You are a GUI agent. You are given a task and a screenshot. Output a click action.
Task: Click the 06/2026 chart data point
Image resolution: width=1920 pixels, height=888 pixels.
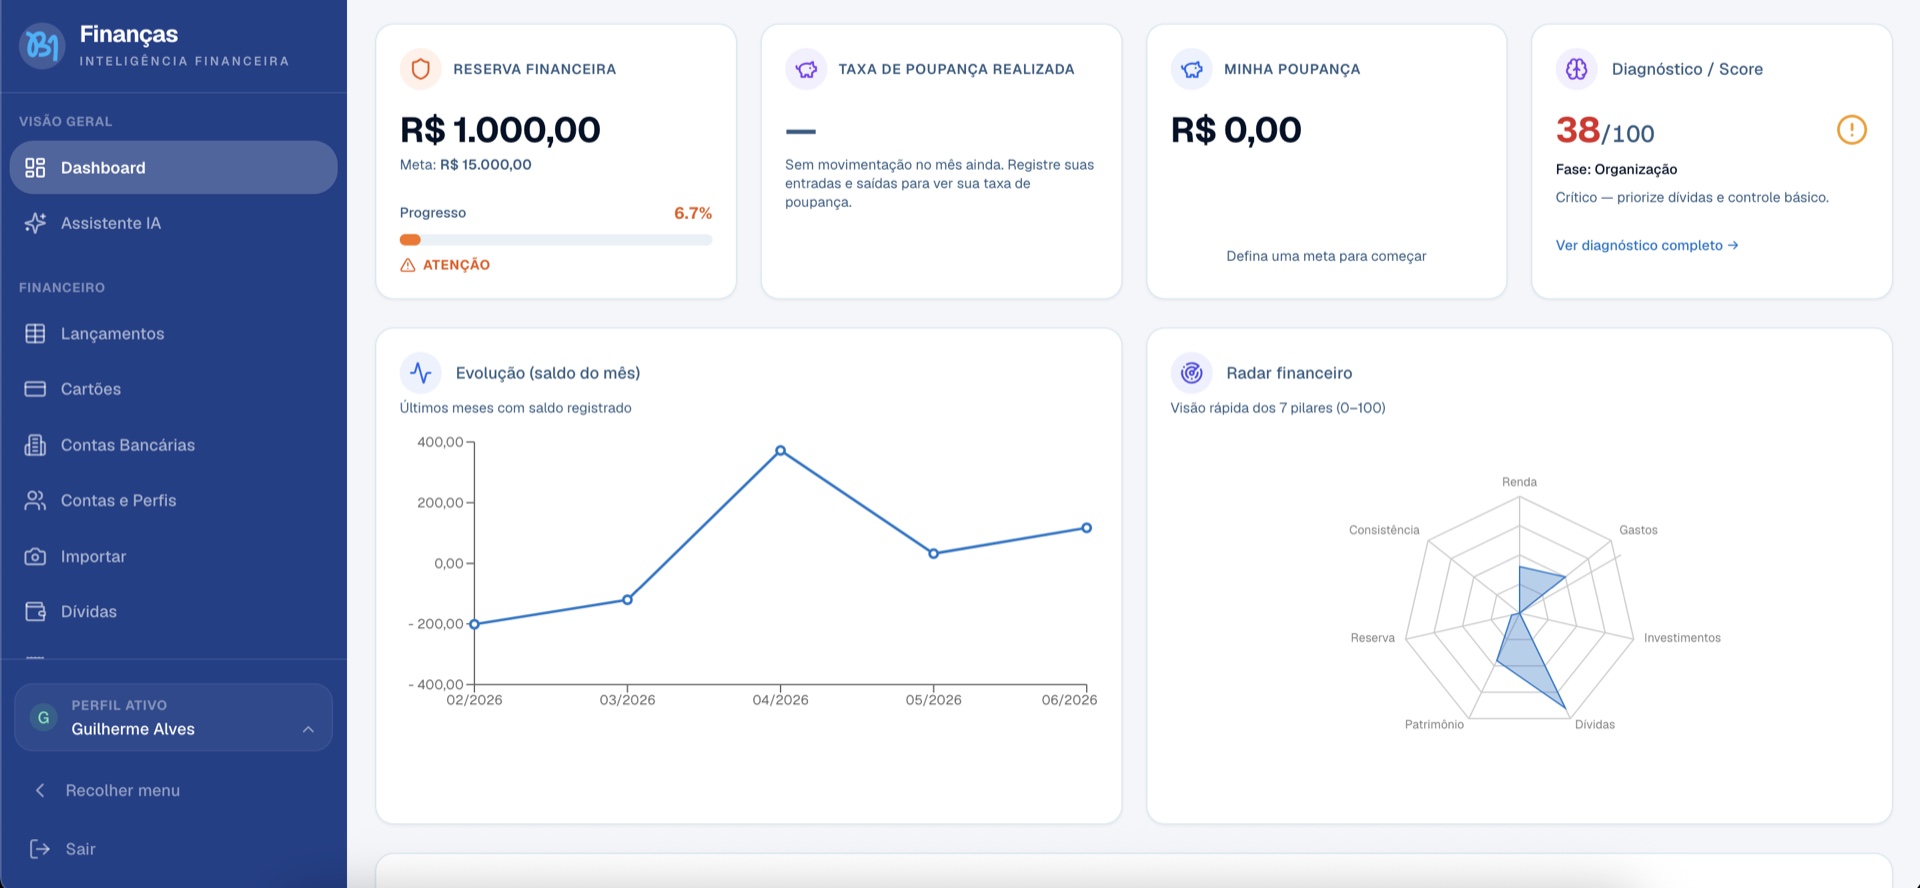(x=1087, y=528)
